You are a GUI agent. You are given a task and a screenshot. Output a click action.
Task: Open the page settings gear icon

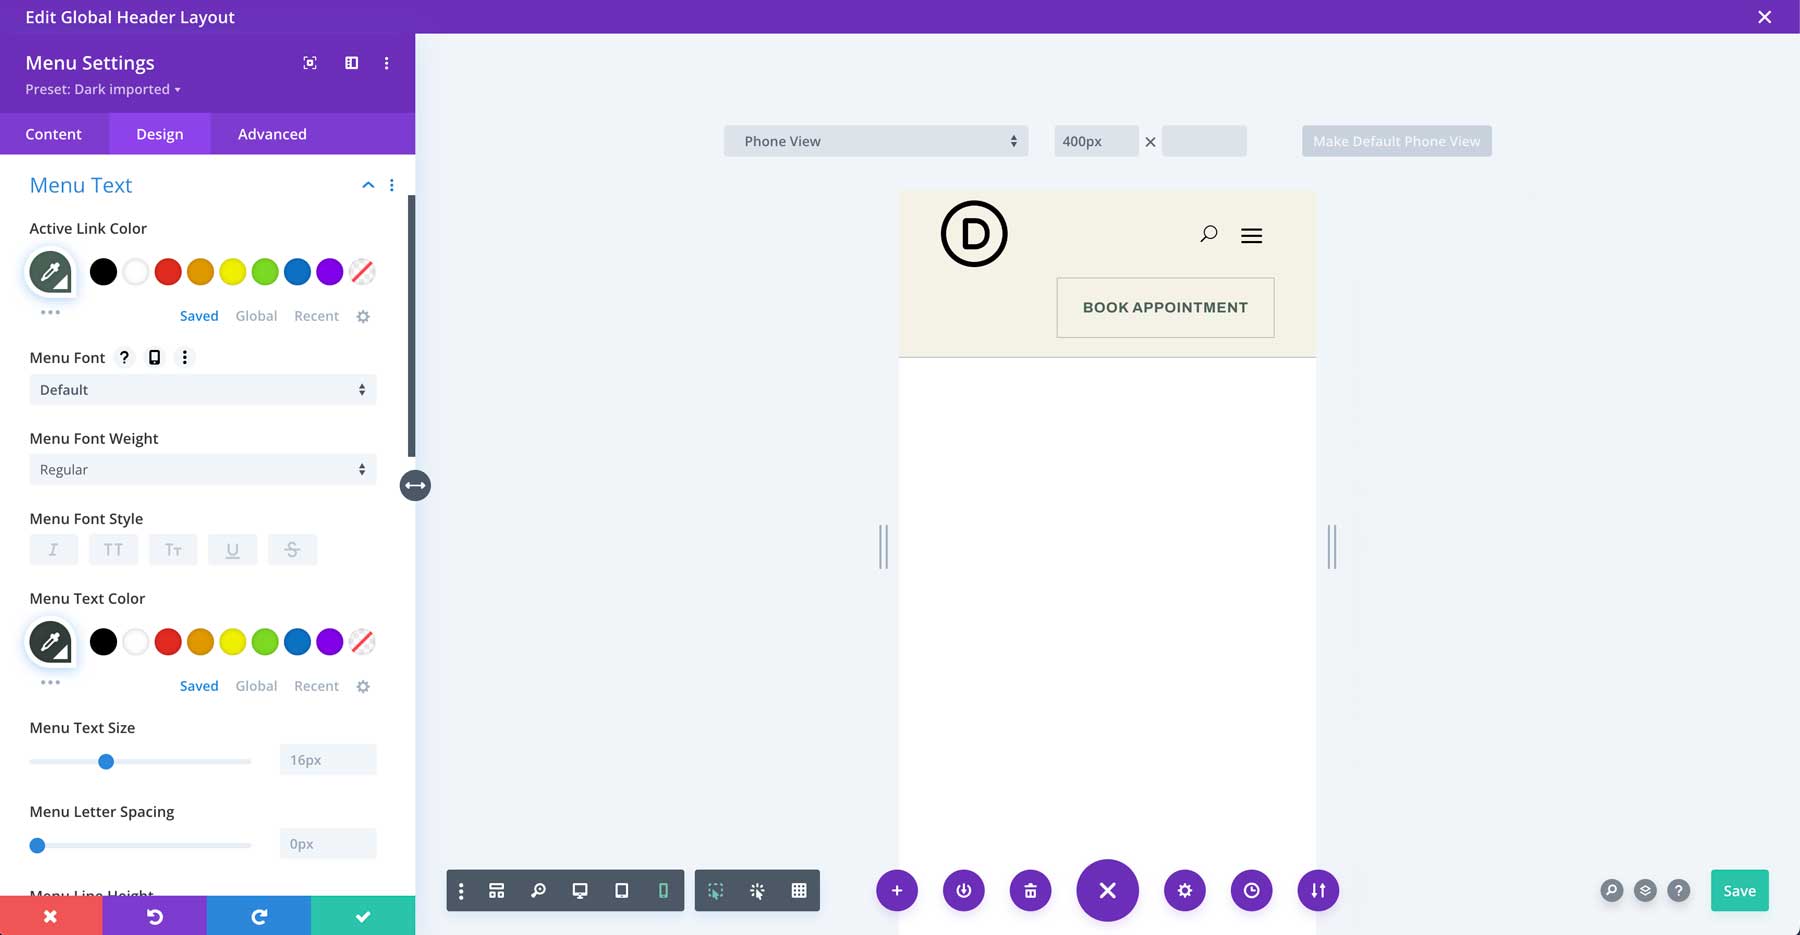pos(1185,890)
